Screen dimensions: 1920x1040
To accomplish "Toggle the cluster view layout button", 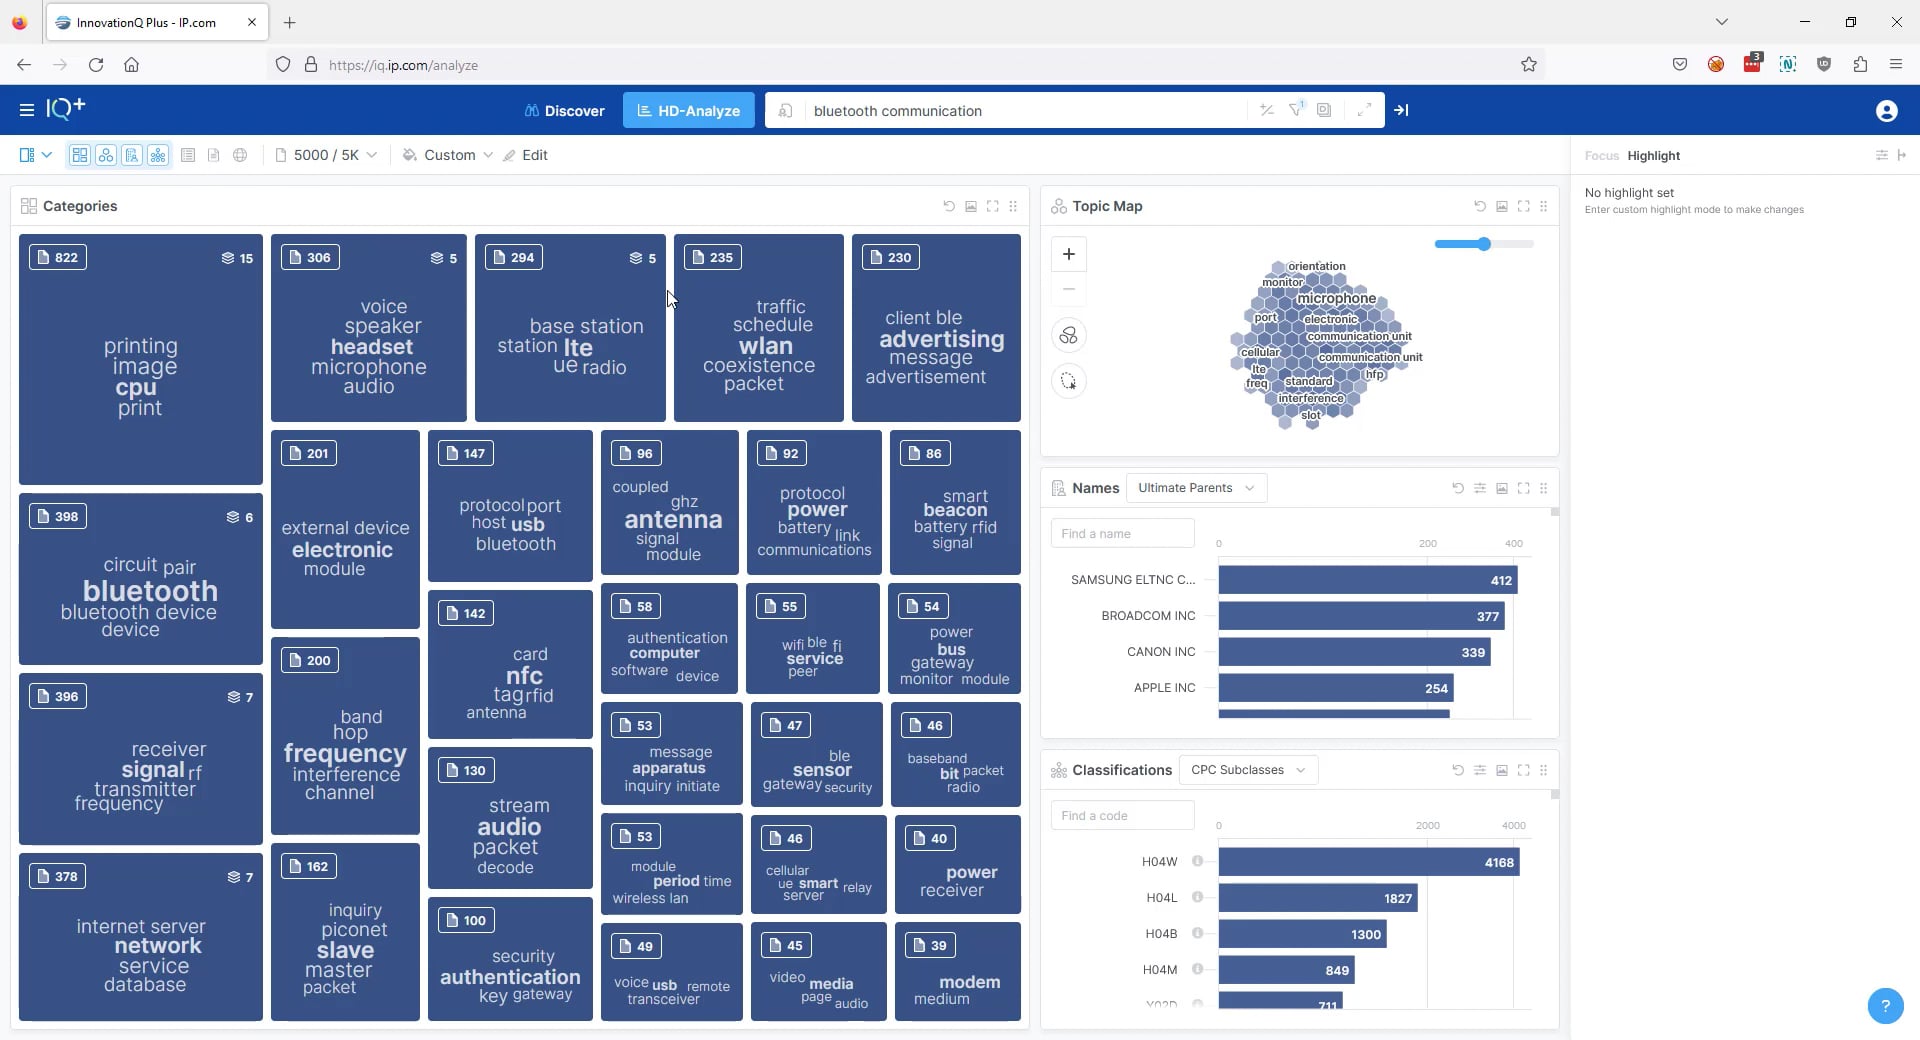I will 105,155.
